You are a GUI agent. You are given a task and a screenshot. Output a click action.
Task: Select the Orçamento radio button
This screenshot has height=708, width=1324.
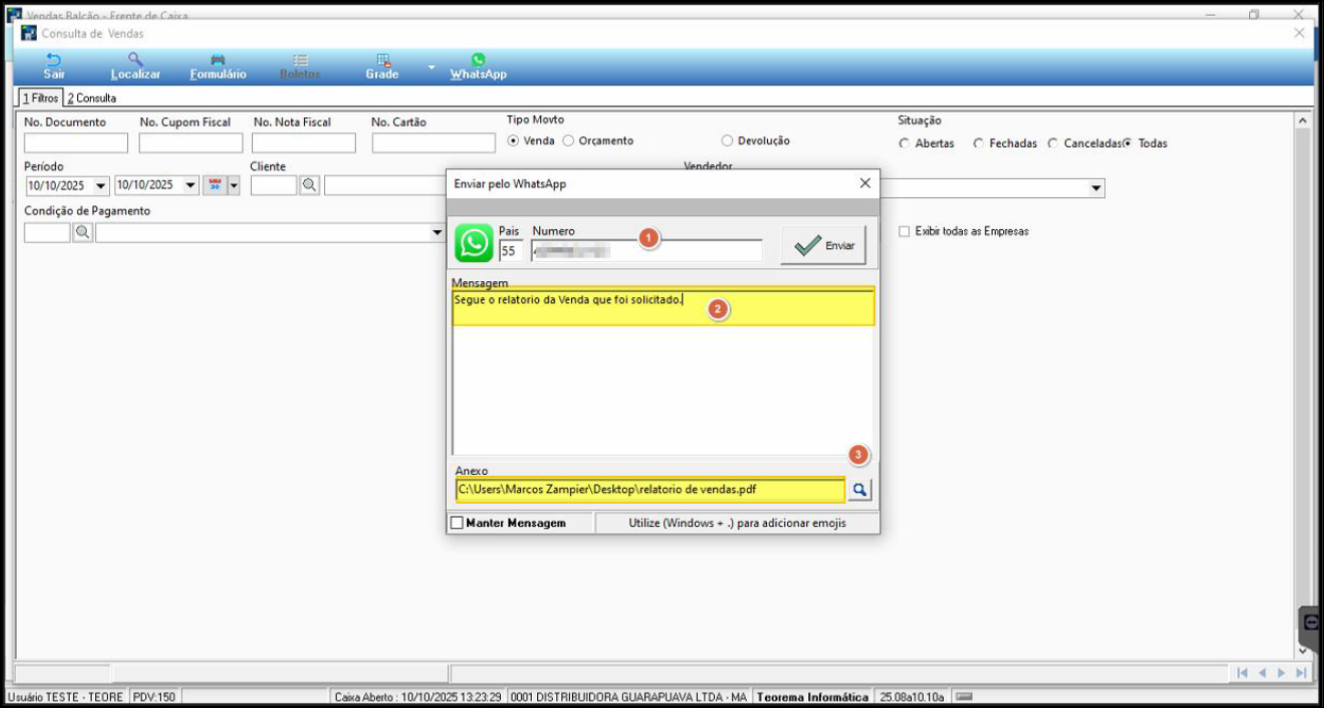[x=568, y=141]
